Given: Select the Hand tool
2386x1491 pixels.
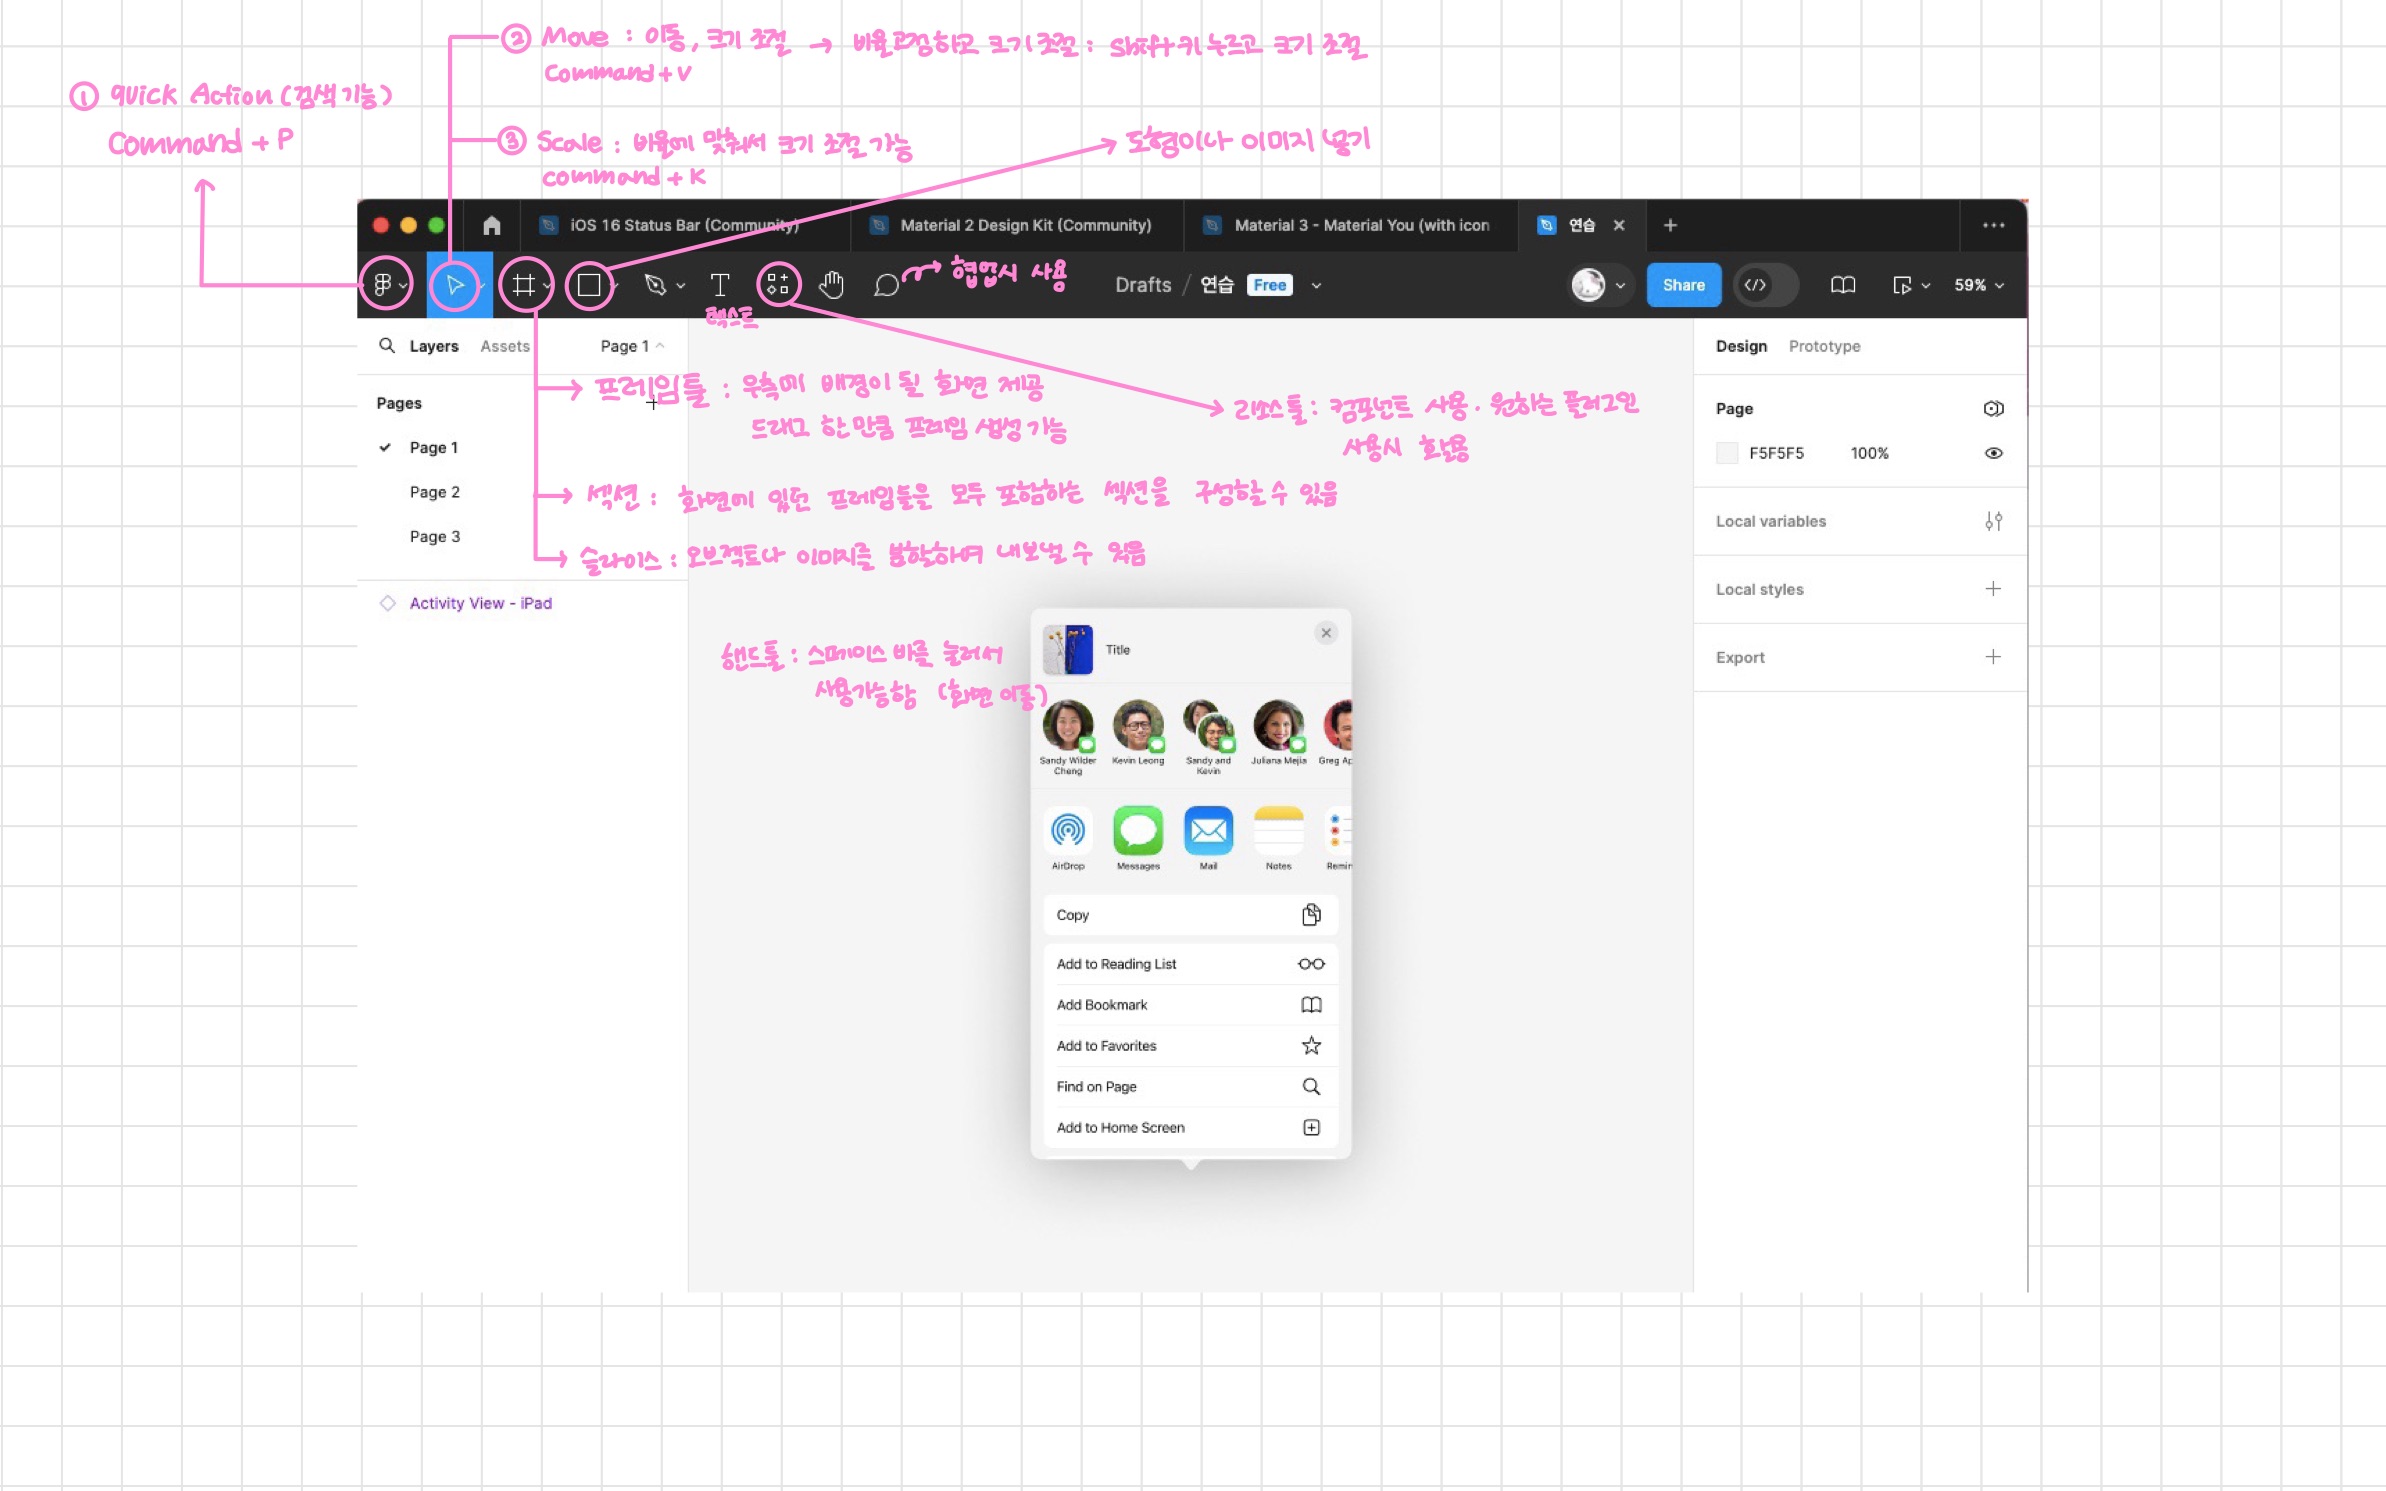Looking at the screenshot, I should pos(831,285).
